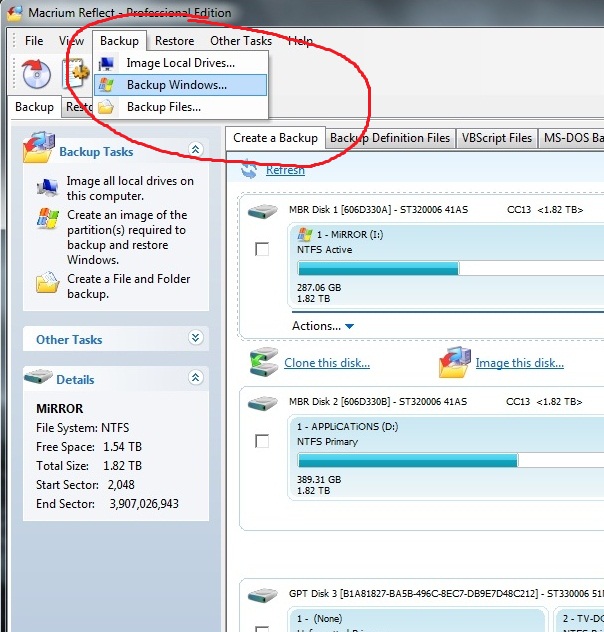This screenshot has width=604, height=632.
Task: Click the image all local drives icon
Action: [46, 187]
